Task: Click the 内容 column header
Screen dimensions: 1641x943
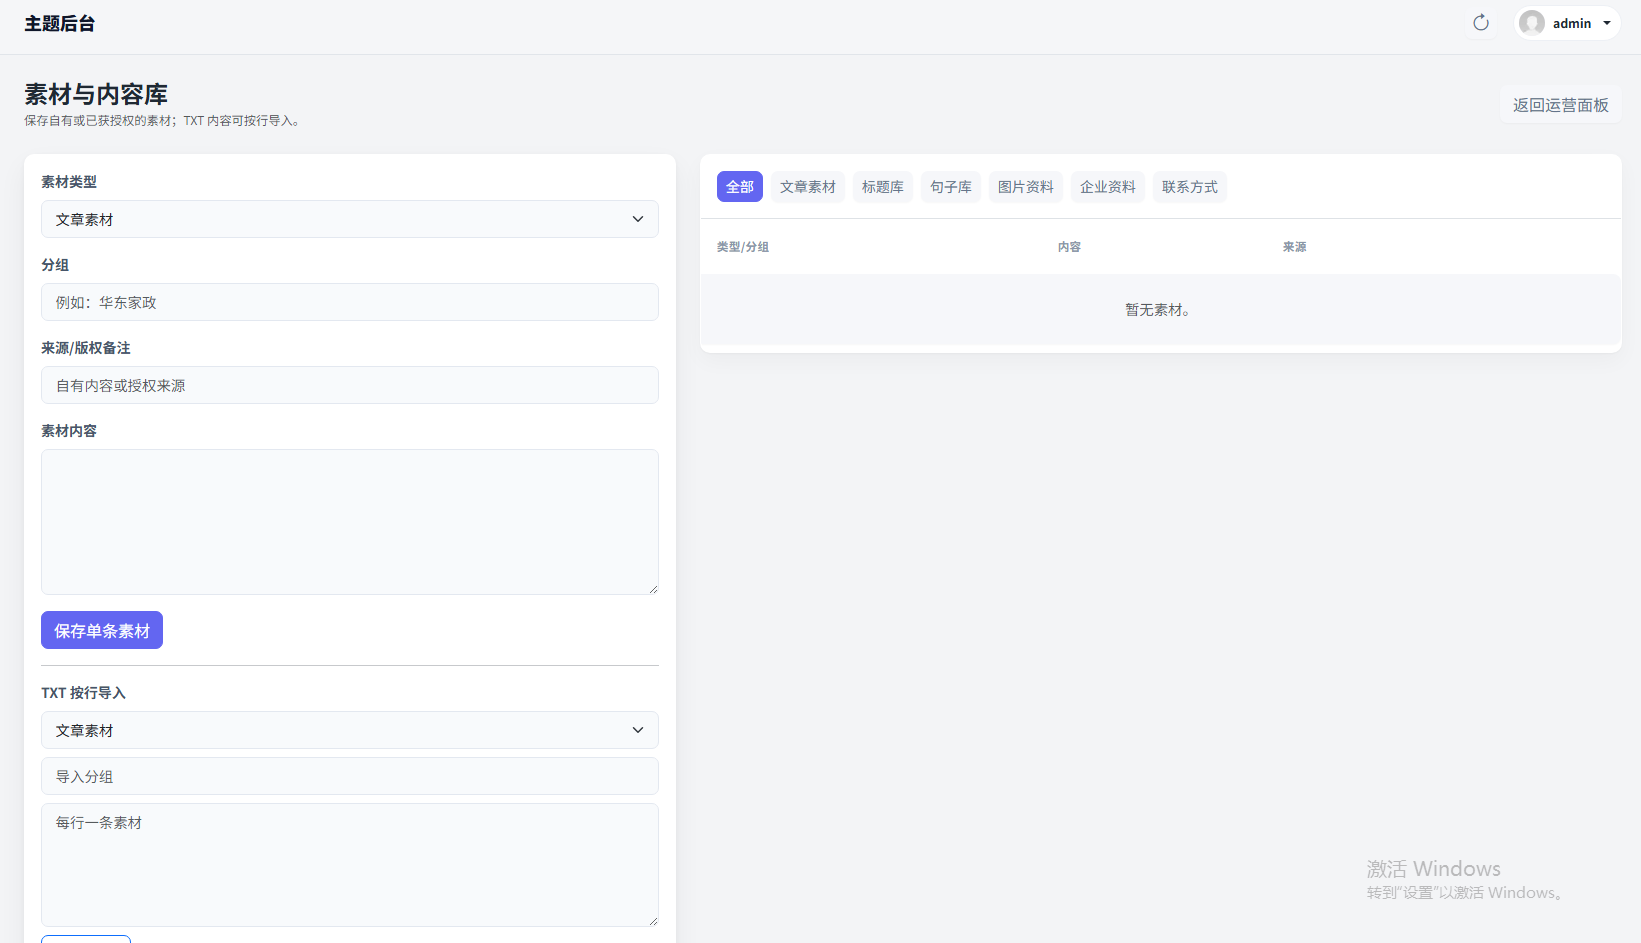Action: (1069, 247)
